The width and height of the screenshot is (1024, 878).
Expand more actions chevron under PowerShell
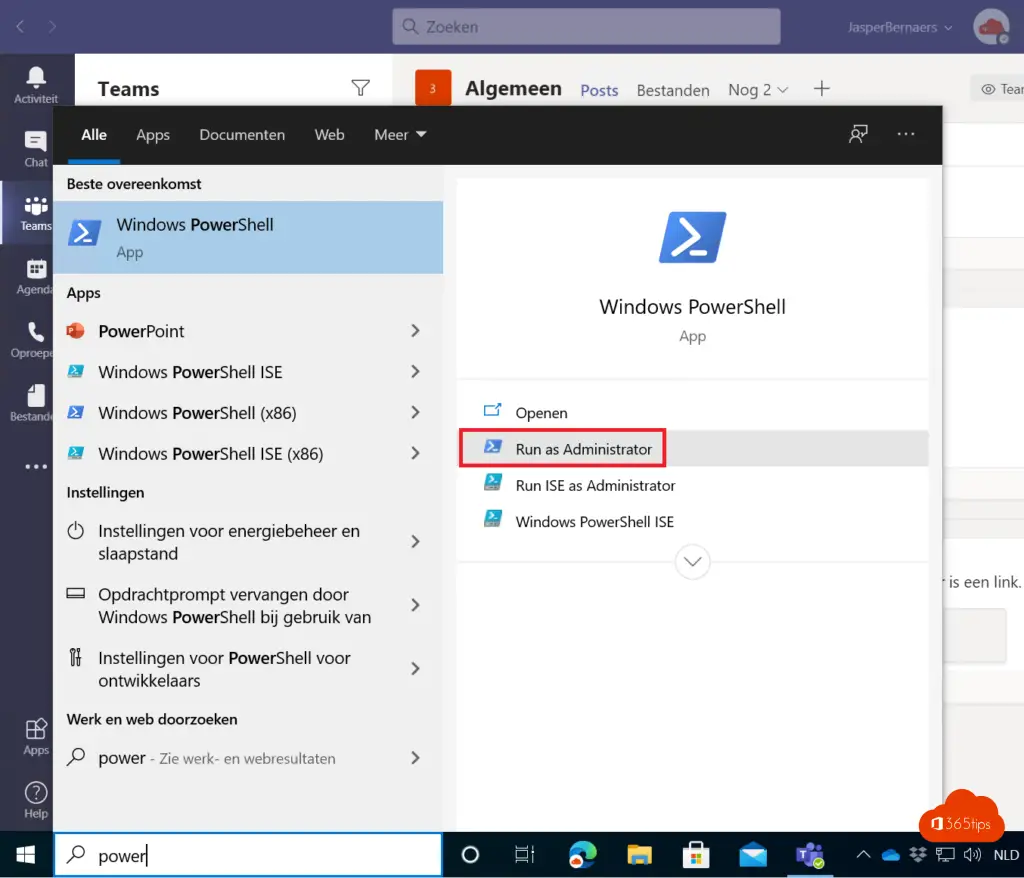(692, 561)
